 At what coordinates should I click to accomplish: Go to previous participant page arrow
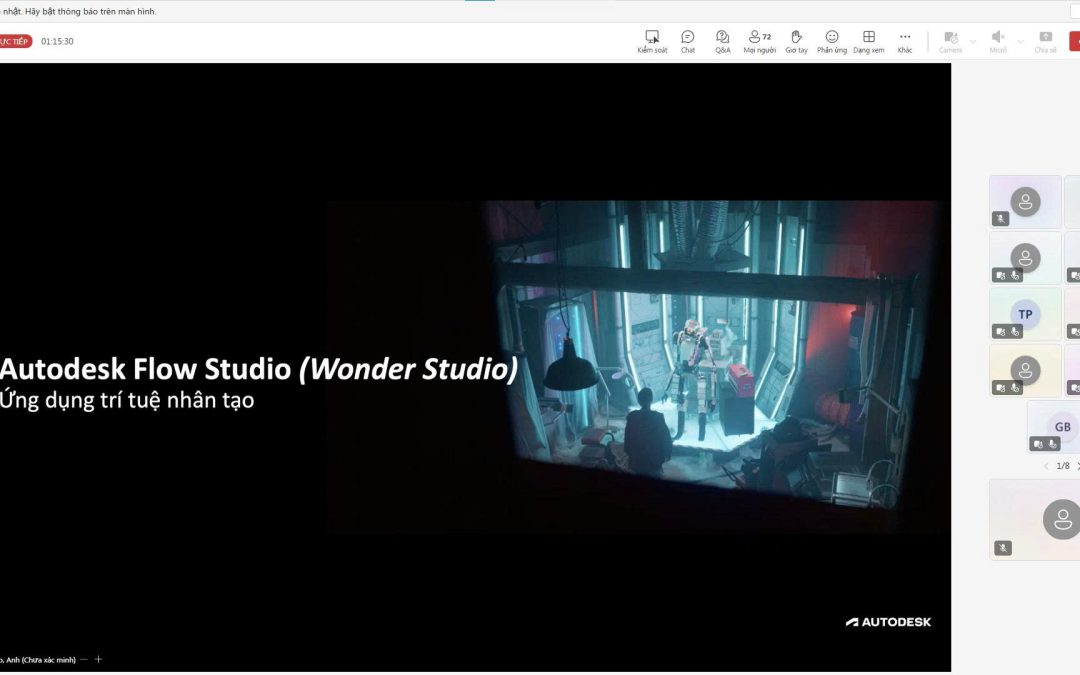(1046, 466)
